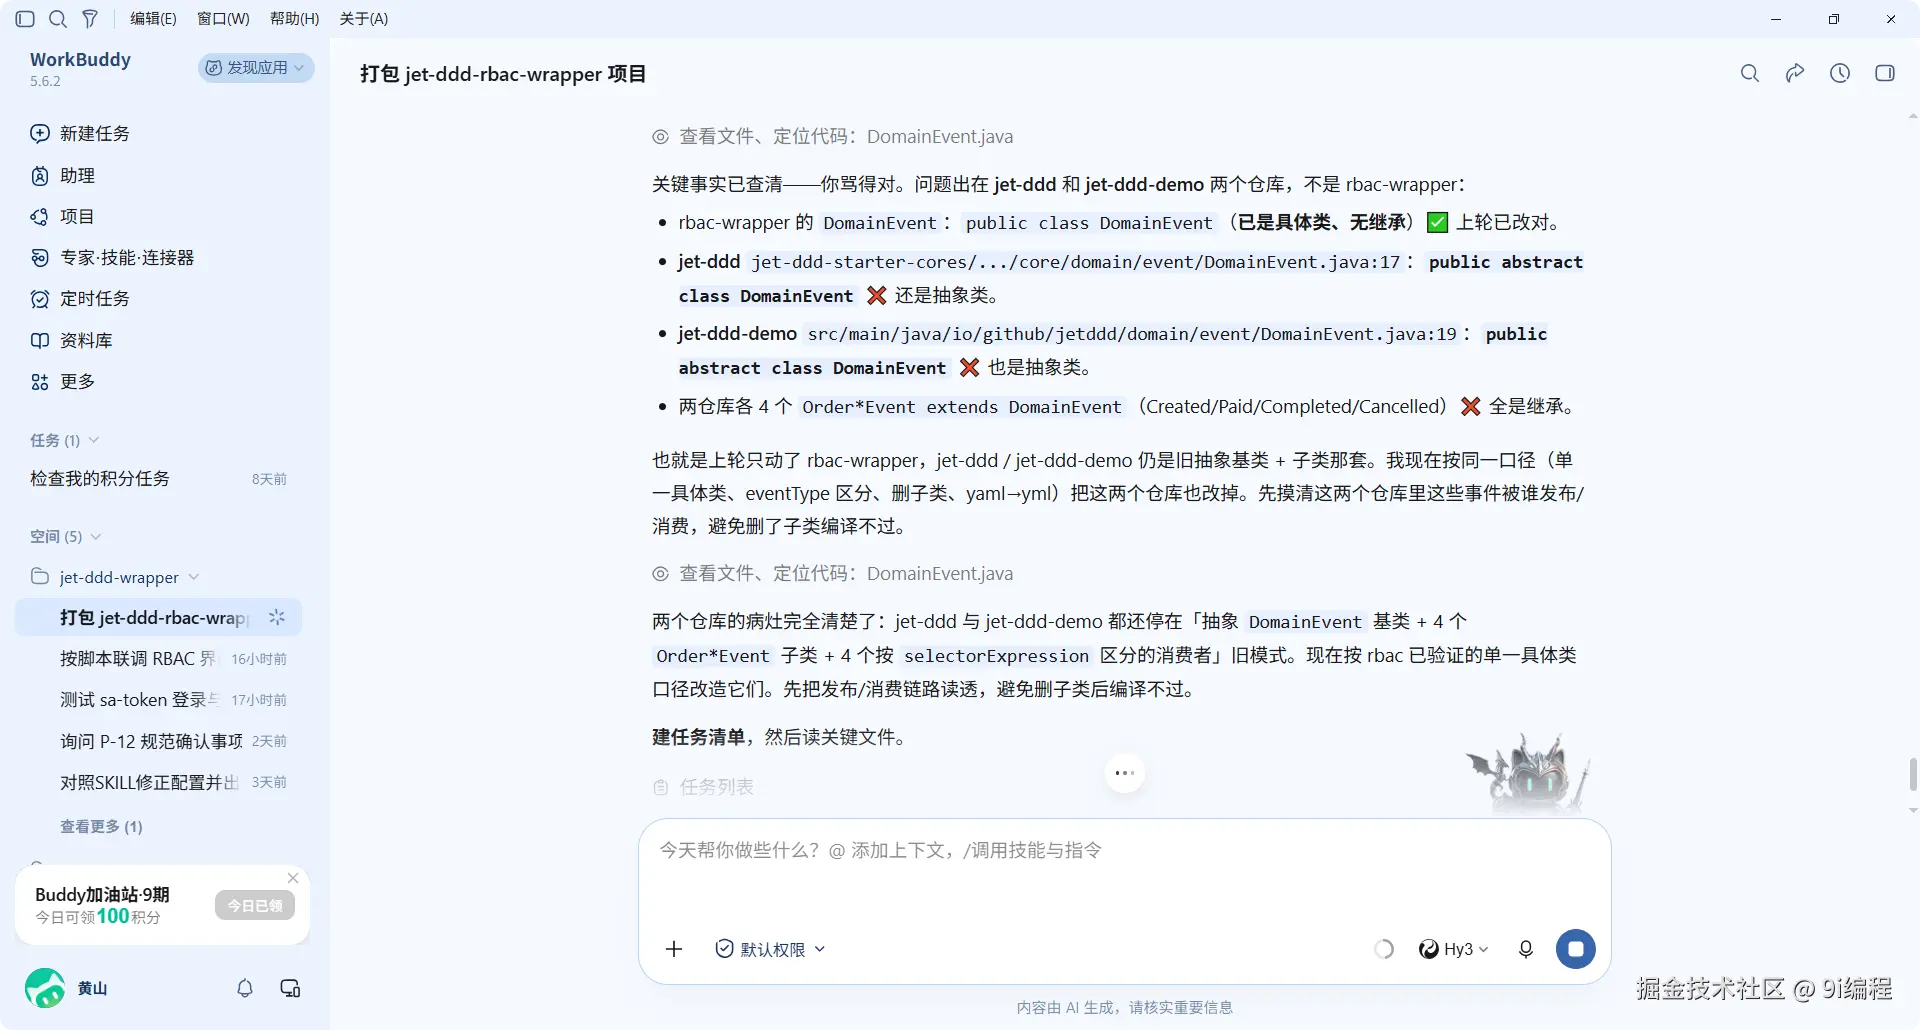Collapse the jet-ddd-wrapper space folder
This screenshot has width=1920, height=1030.
[x=115, y=578]
